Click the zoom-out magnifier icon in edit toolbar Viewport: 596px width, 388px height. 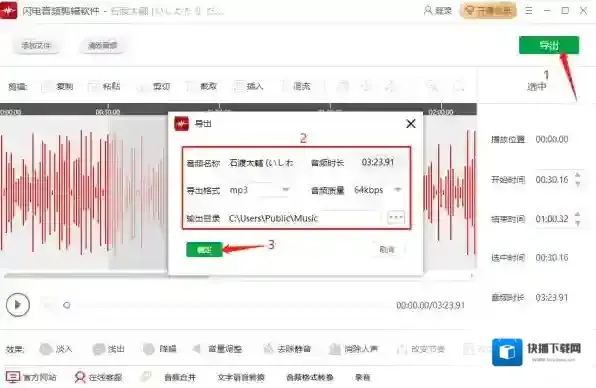[459, 87]
